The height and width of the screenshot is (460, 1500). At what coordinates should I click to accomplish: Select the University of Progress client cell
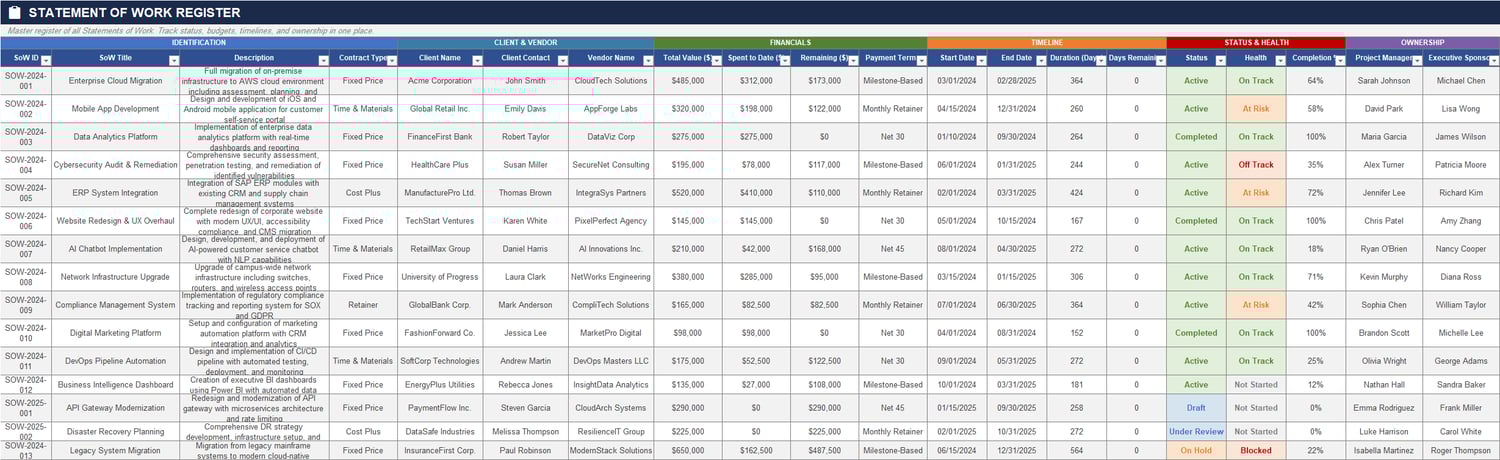coord(440,277)
